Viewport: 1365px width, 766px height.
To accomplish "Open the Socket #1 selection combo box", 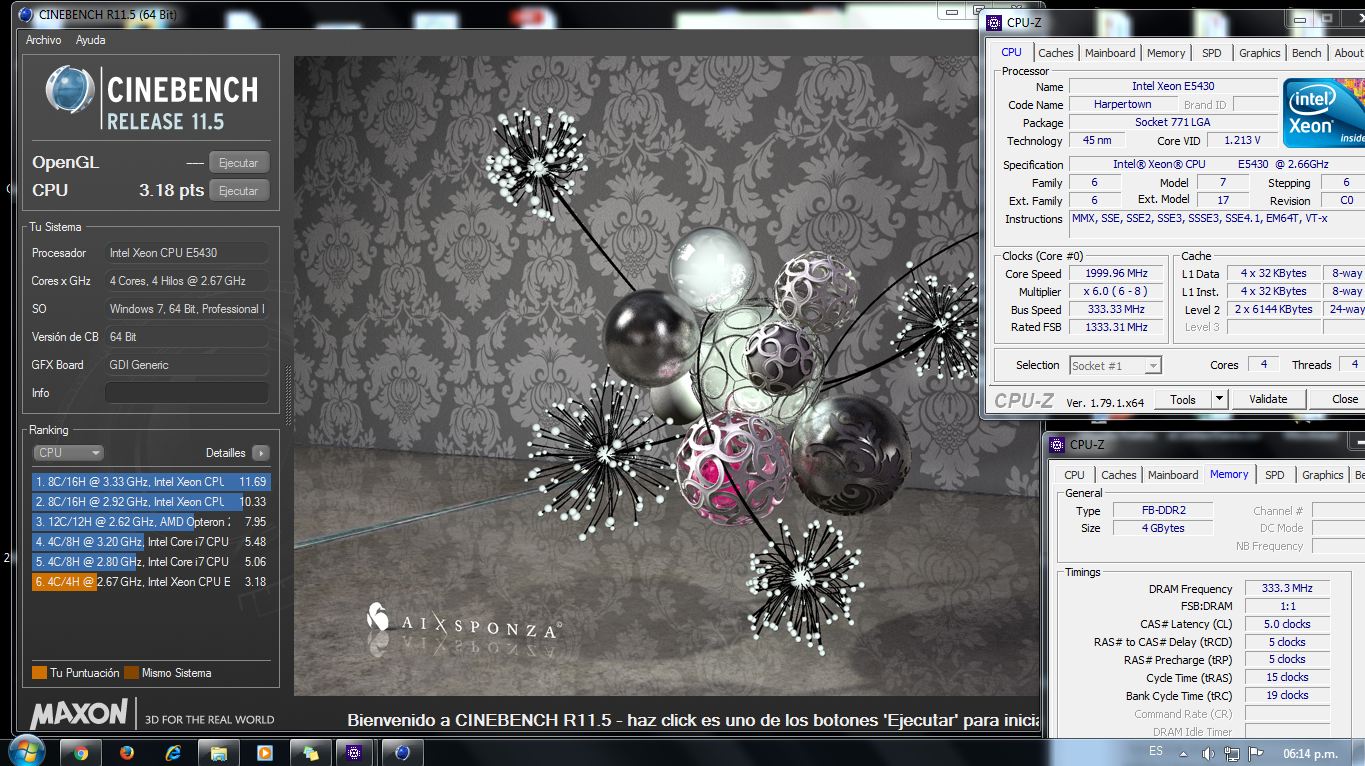I will pyautogui.click(x=1115, y=366).
